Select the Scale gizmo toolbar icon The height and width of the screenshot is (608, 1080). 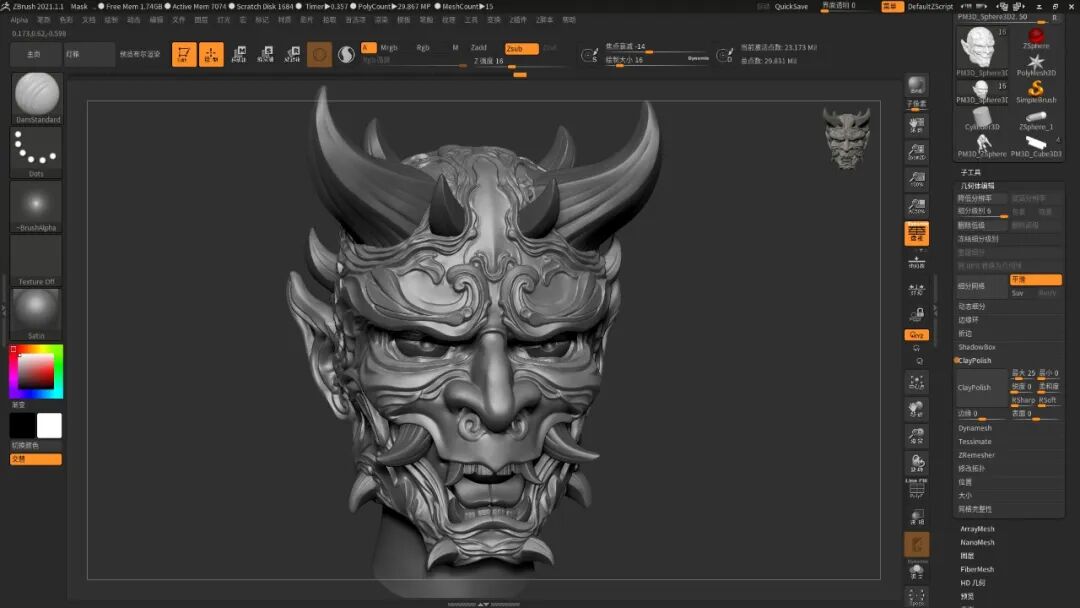[266, 54]
